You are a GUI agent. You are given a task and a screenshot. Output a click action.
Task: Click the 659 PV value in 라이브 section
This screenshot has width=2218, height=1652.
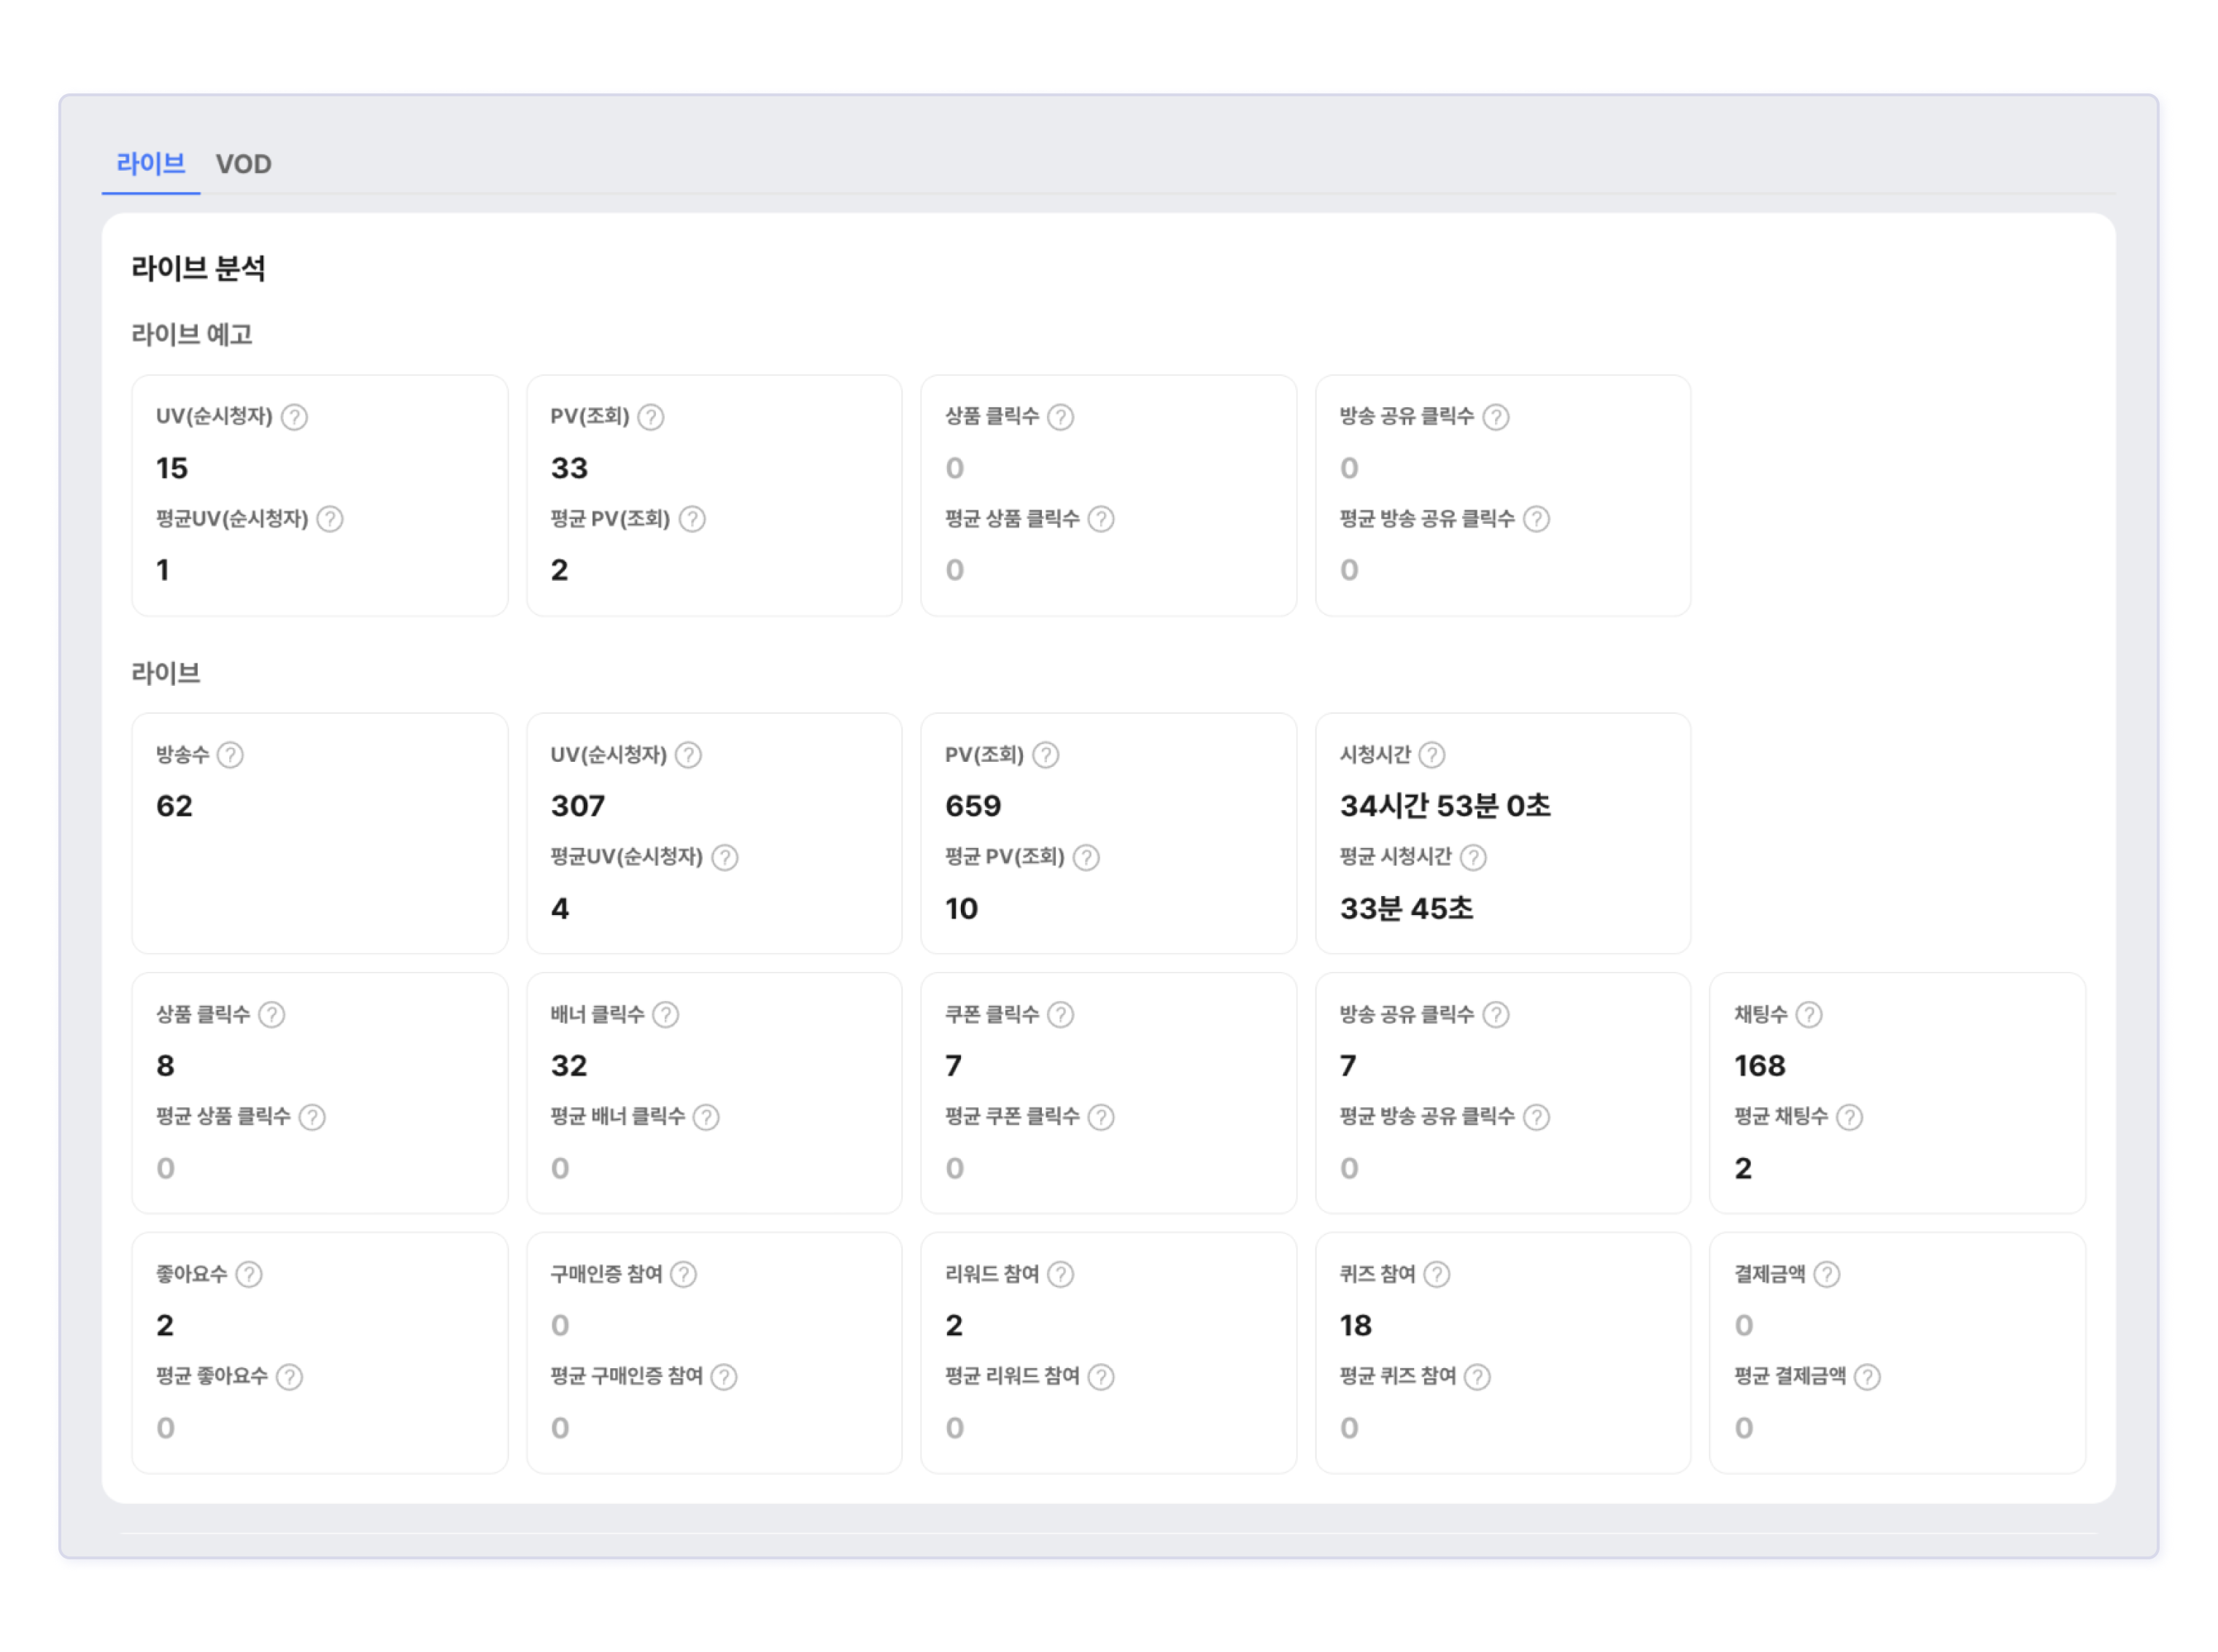(x=973, y=806)
